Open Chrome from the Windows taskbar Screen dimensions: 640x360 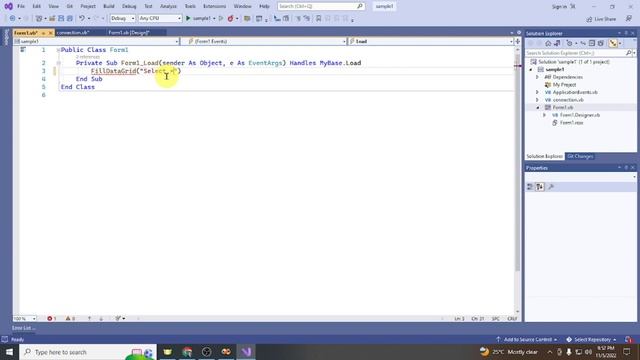[187, 352]
